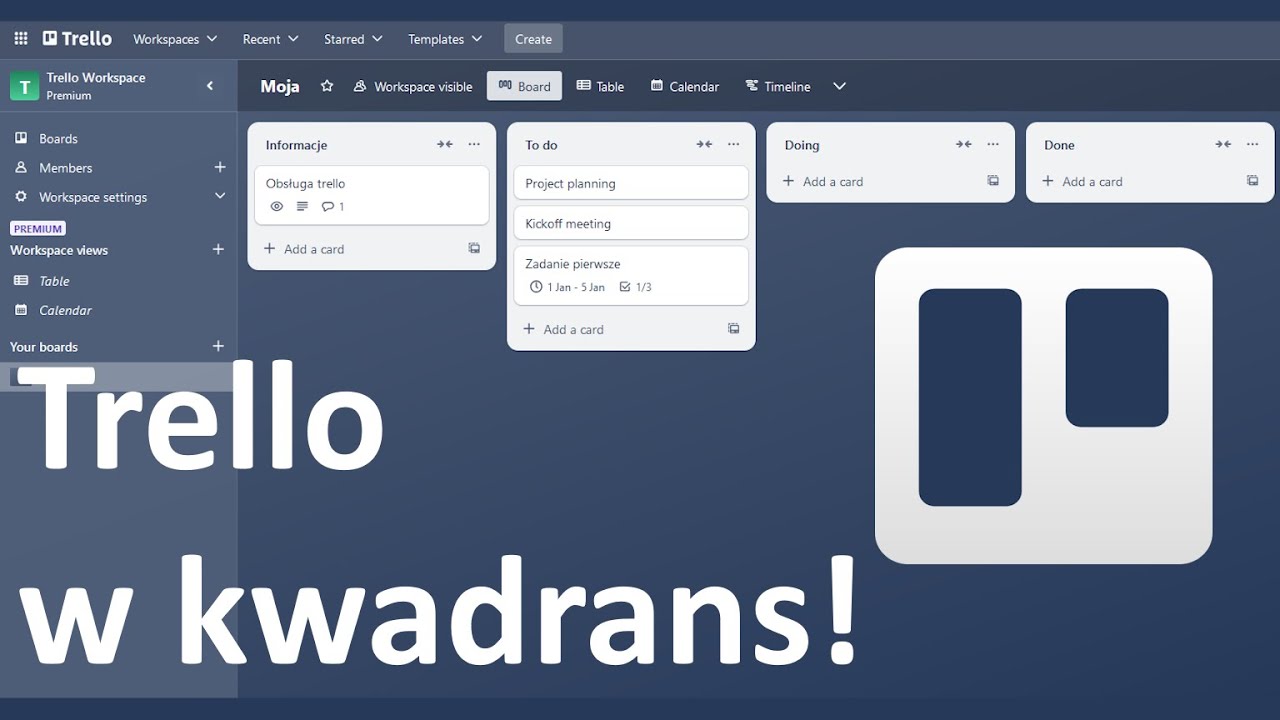Create from template in Doing list

993,180
